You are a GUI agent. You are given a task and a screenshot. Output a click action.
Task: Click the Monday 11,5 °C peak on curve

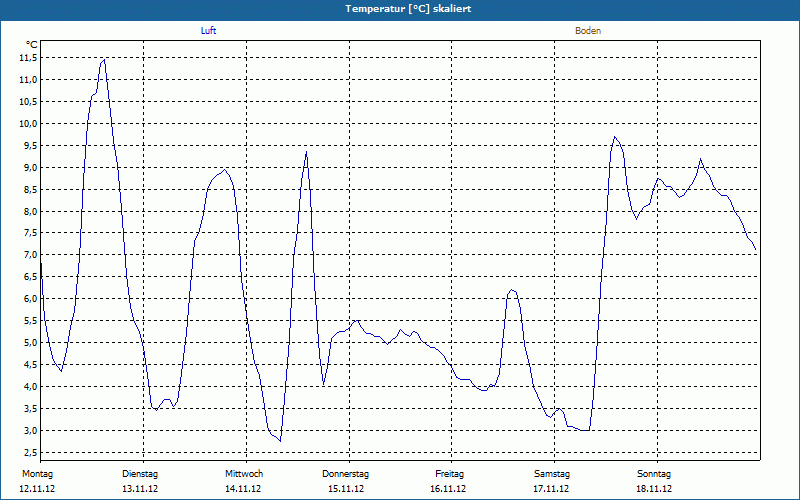[x=104, y=60]
